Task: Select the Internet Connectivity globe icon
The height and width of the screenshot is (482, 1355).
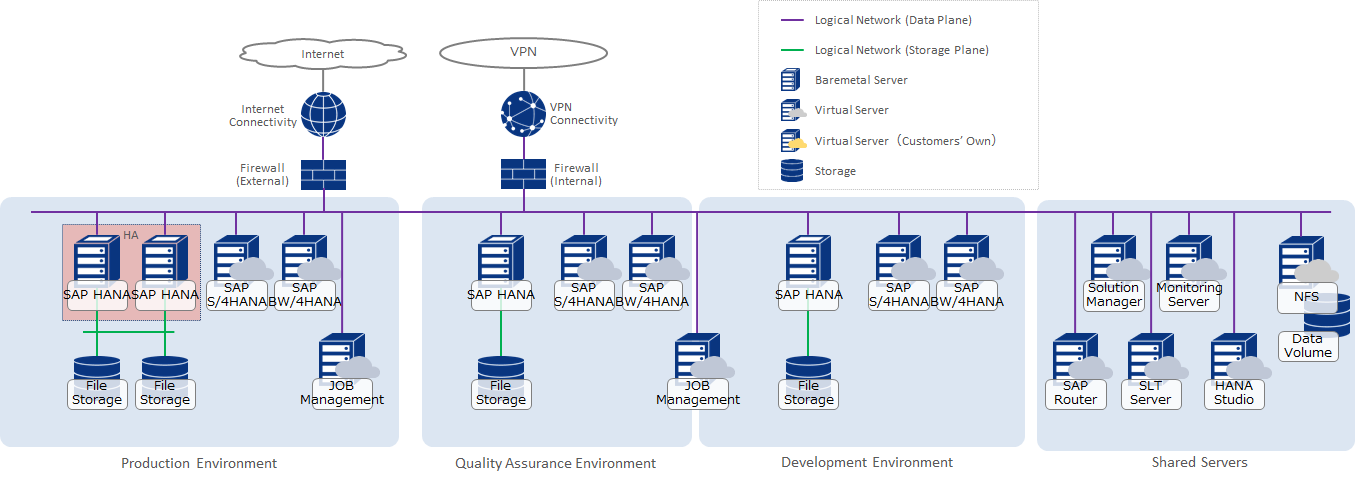Action: (323, 115)
